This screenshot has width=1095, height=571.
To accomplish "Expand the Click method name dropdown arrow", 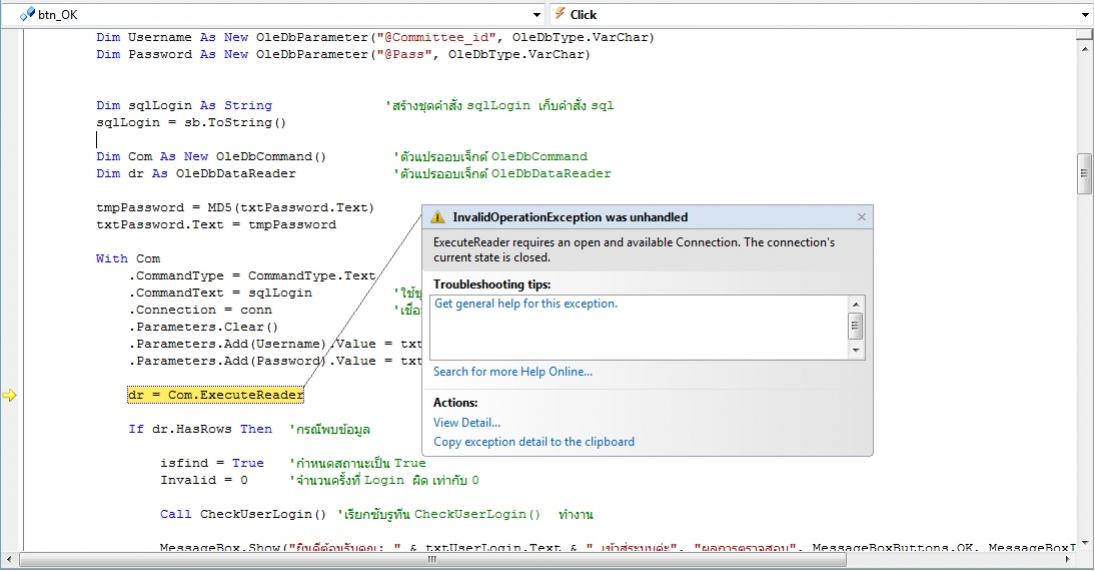I will (1086, 14).
